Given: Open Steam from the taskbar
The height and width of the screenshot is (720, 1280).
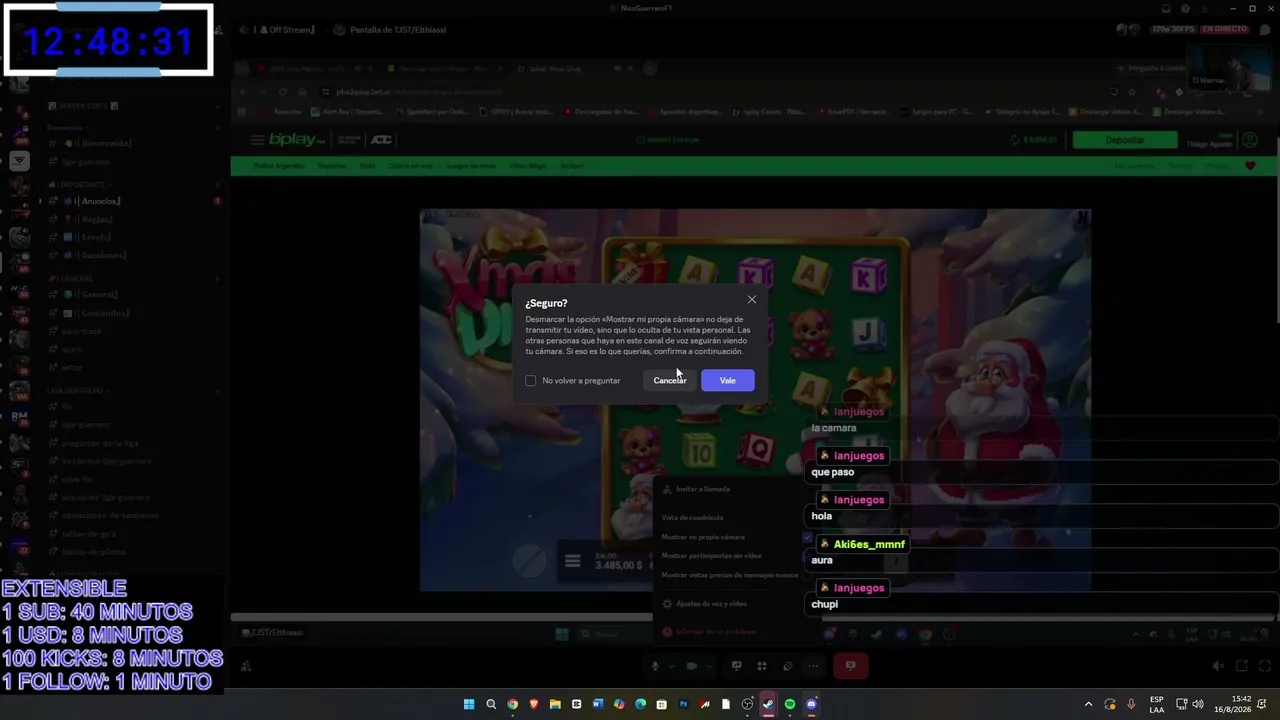Looking at the screenshot, I should [x=768, y=704].
